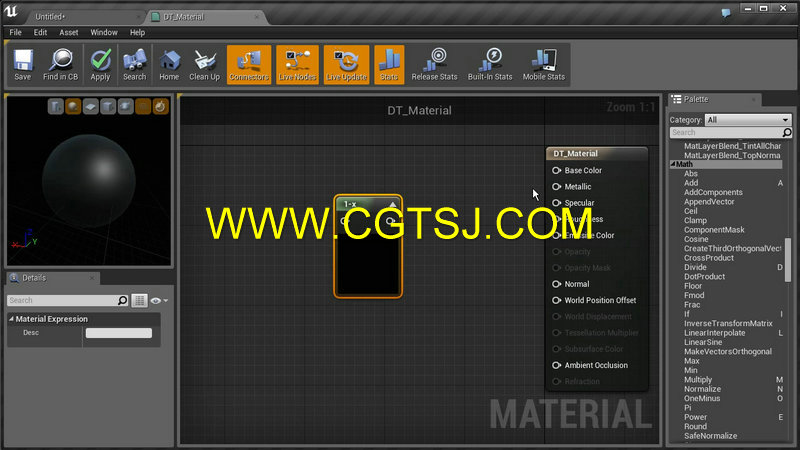Screen dimensions: 800x450
Task: Toggle the Stats display
Action: [x=389, y=64]
